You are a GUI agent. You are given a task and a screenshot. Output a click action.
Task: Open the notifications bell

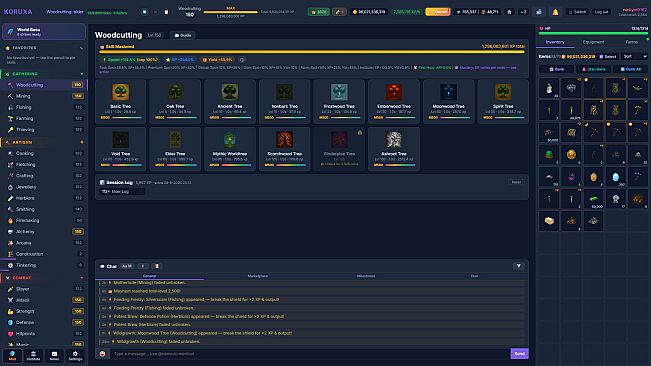(x=555, y=12)
